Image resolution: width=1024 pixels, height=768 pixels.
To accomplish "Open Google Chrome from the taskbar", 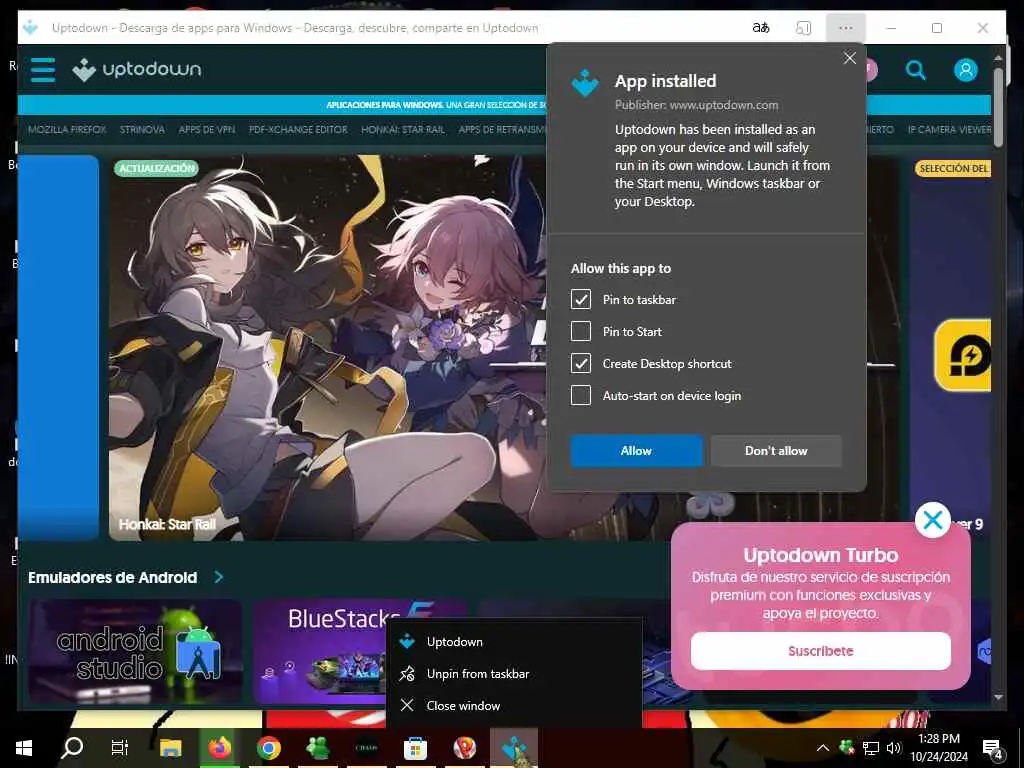I will pyautogui.click(x=268, y=748).
